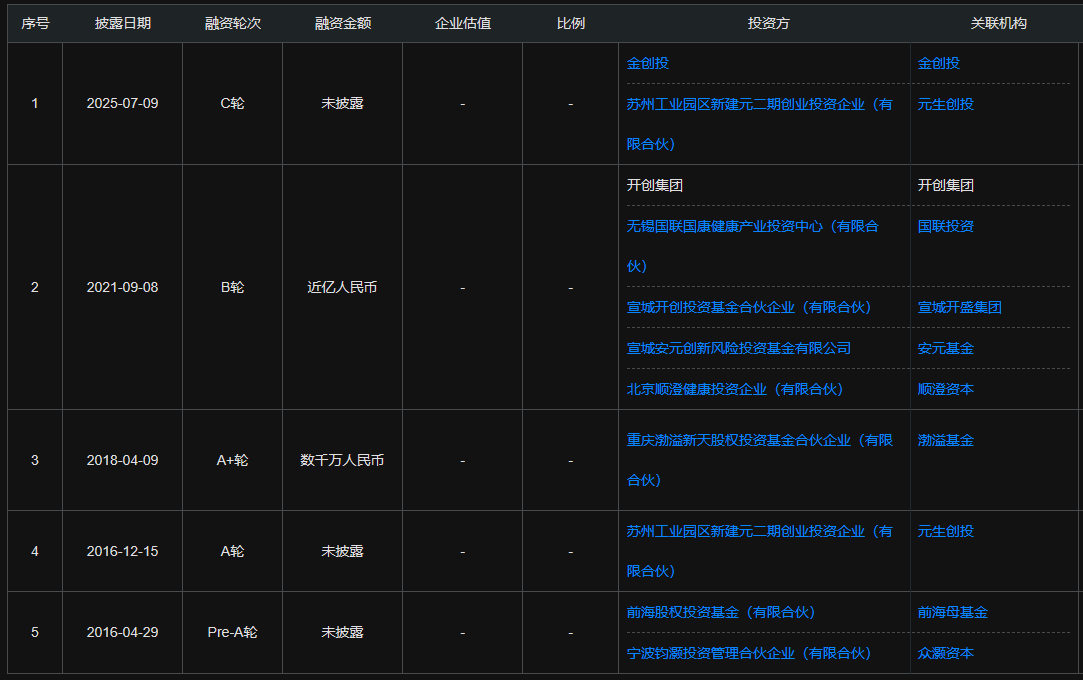
Task: Click sequence number 3 in the A+轮 row
Action: click(35, 460)
